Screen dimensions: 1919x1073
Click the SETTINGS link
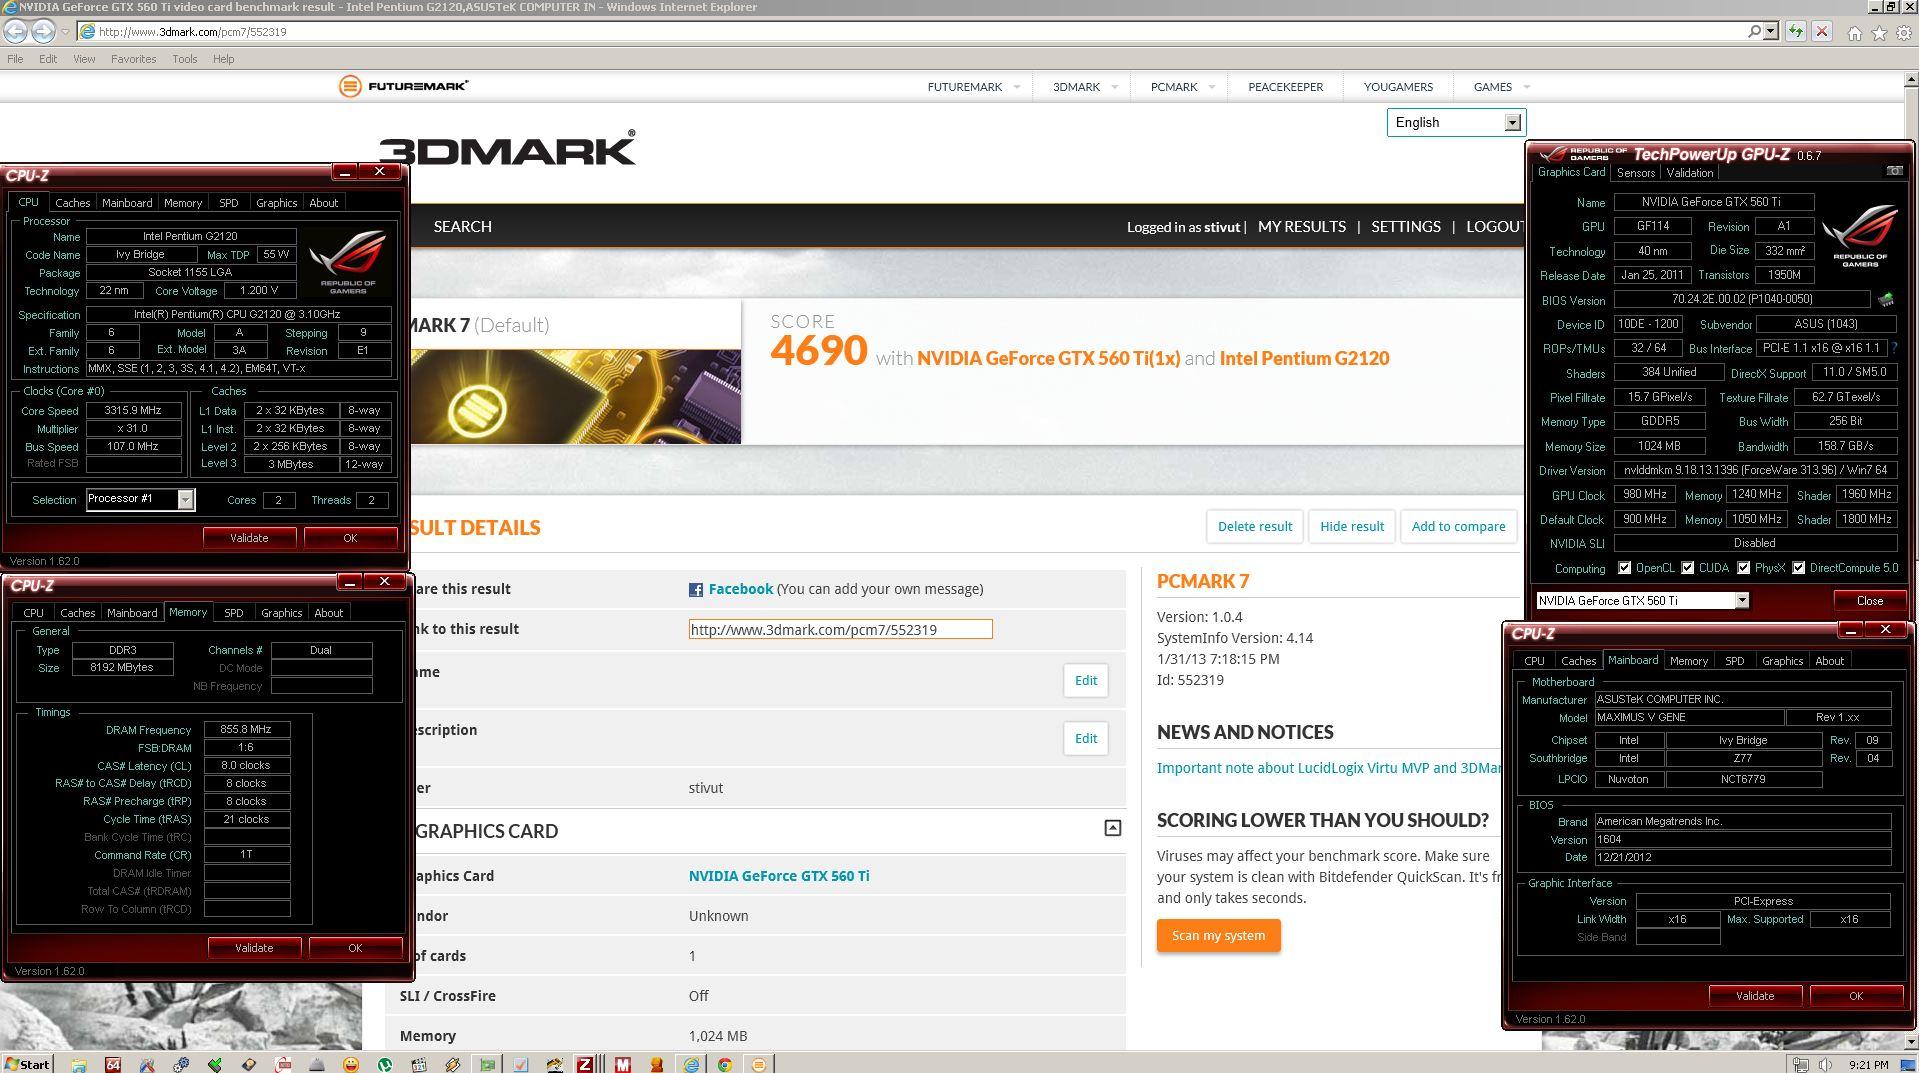coord(1405,227)
